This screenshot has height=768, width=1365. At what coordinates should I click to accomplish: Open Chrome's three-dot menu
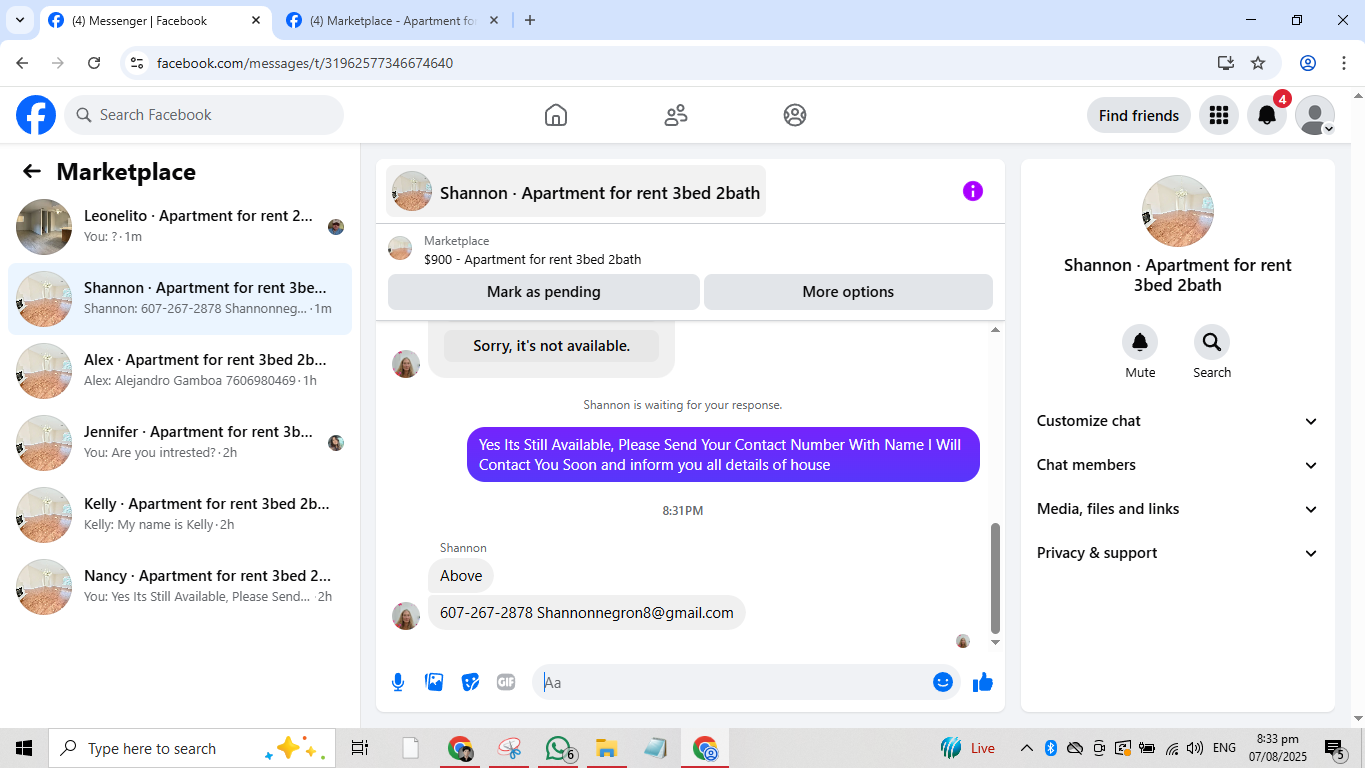pos(1344,63)
